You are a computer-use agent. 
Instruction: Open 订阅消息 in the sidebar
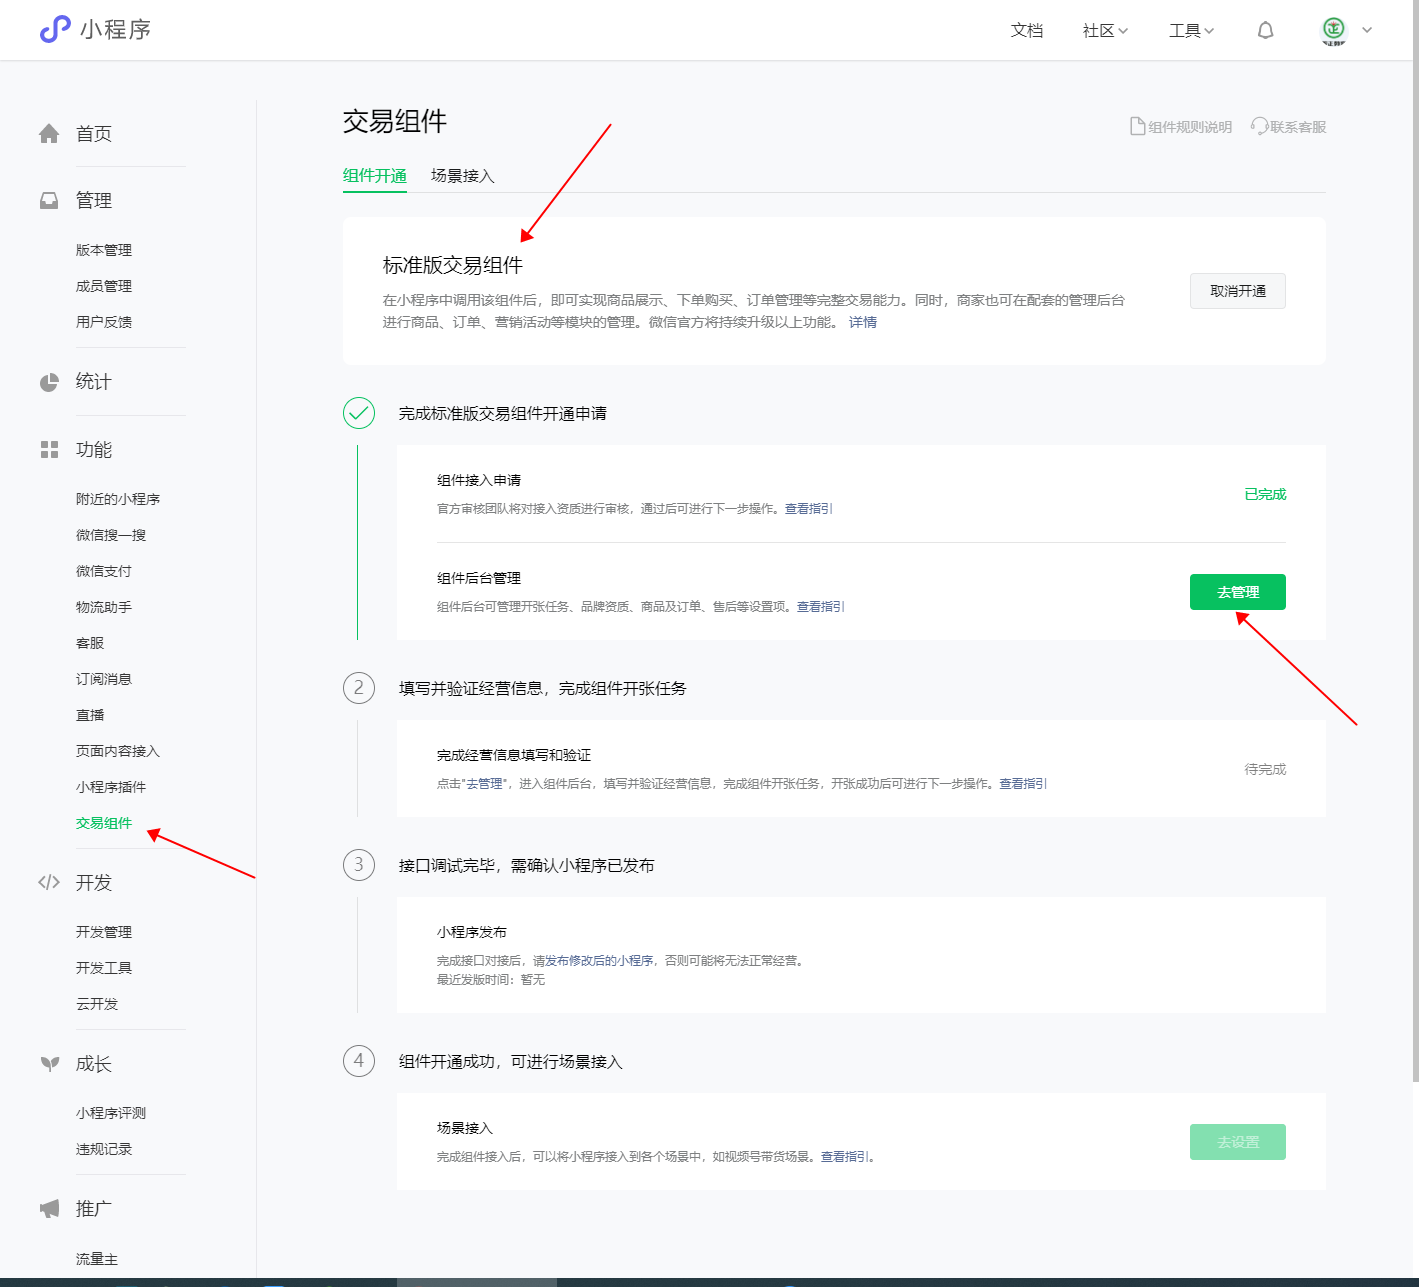(104, 679)
